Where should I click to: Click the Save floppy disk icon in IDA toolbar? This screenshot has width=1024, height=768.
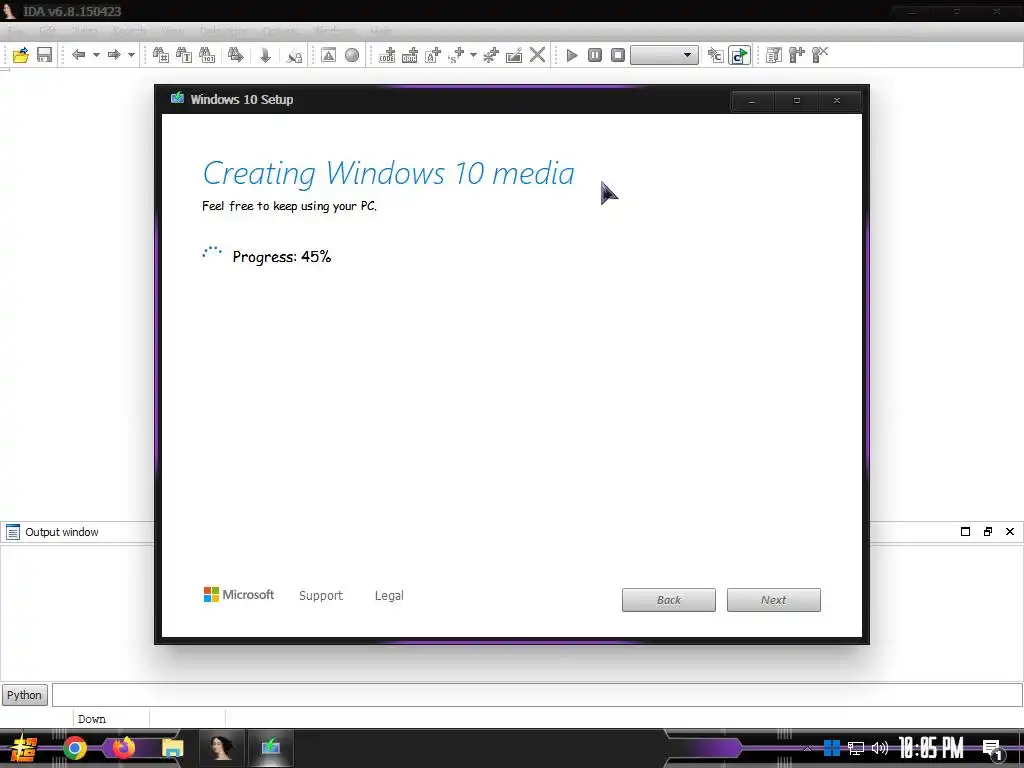click(x=44, y=56)
